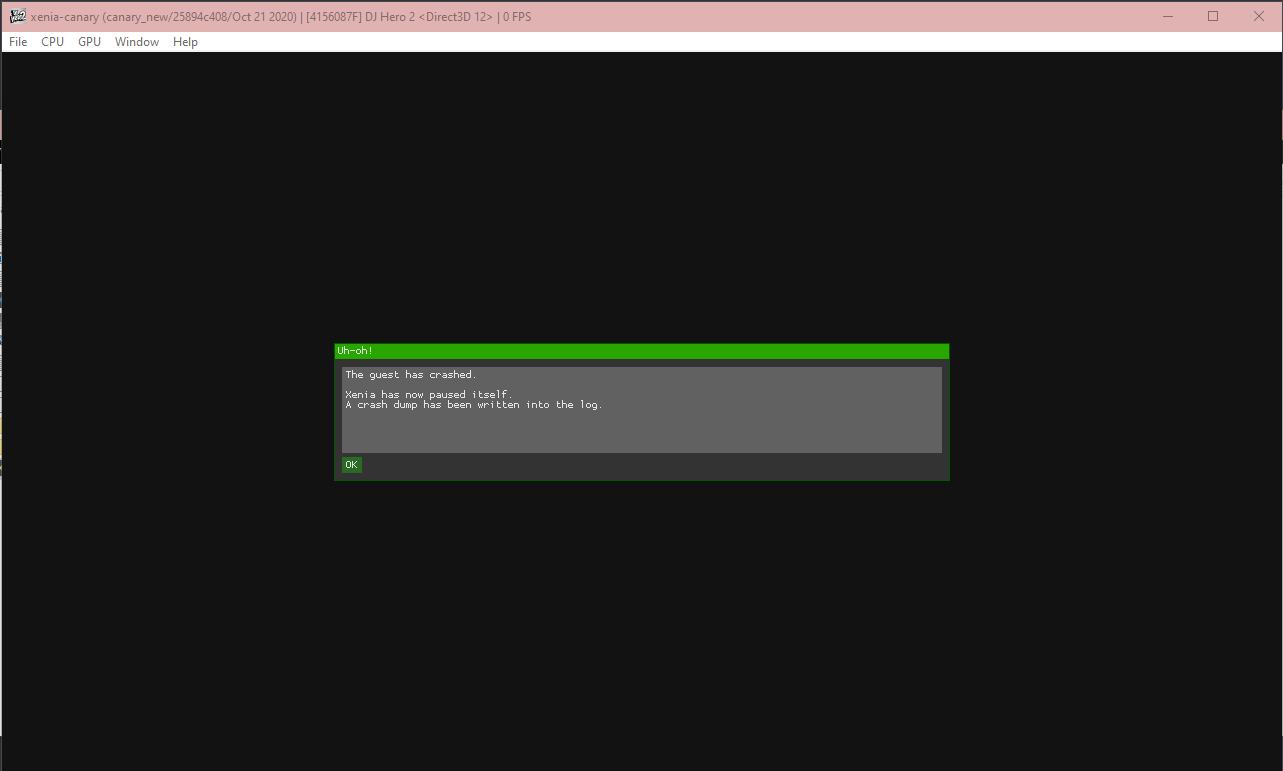Open the Help menu

pyautogui.click(x=185, y=42)
